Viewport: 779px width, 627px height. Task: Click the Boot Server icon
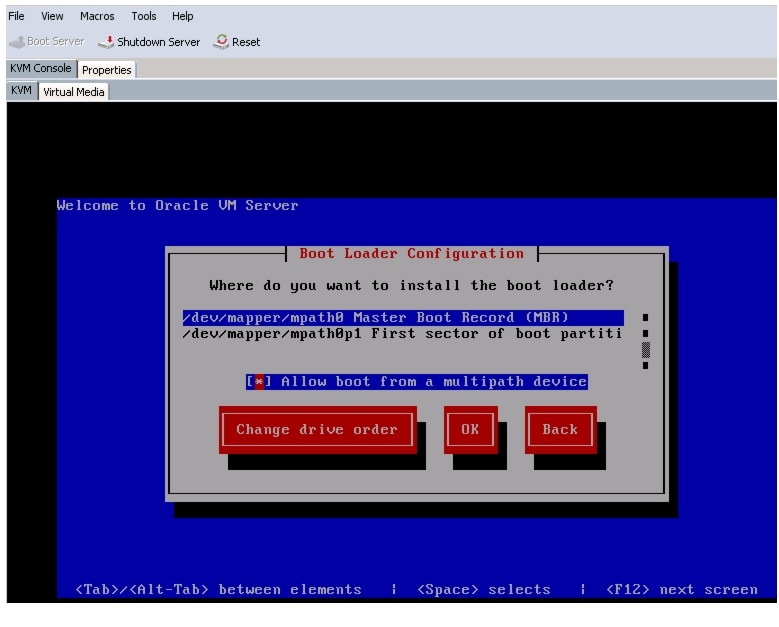click(x=17, y=42)
